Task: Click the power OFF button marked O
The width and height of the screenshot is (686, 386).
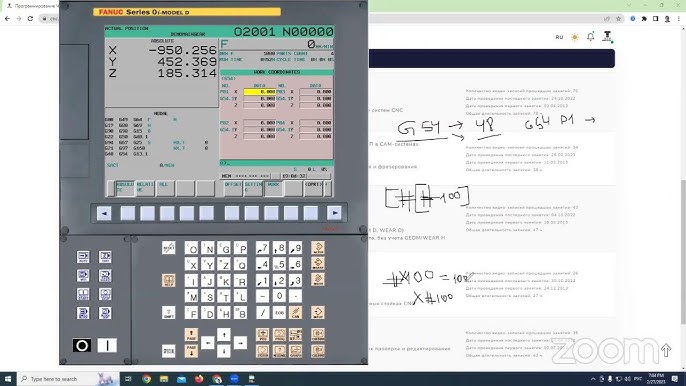Action: tap(82, 346)
